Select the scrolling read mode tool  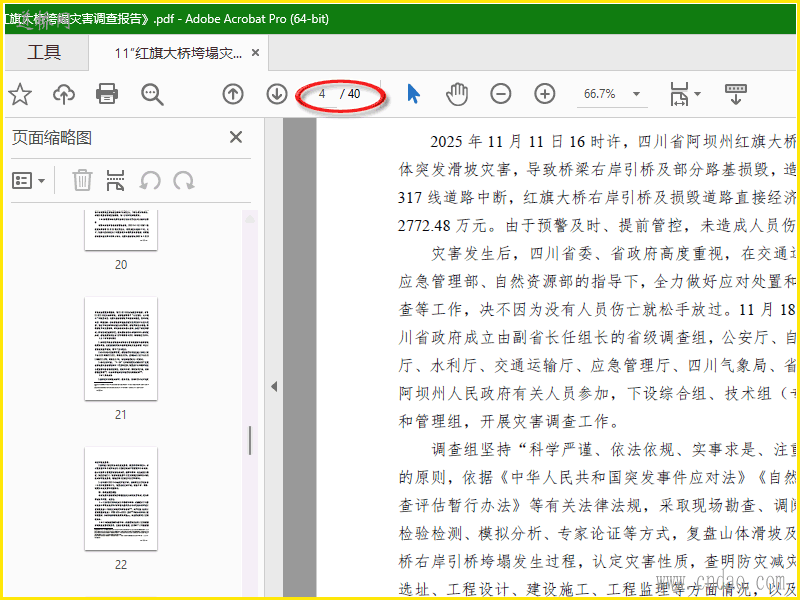[735, 94]
